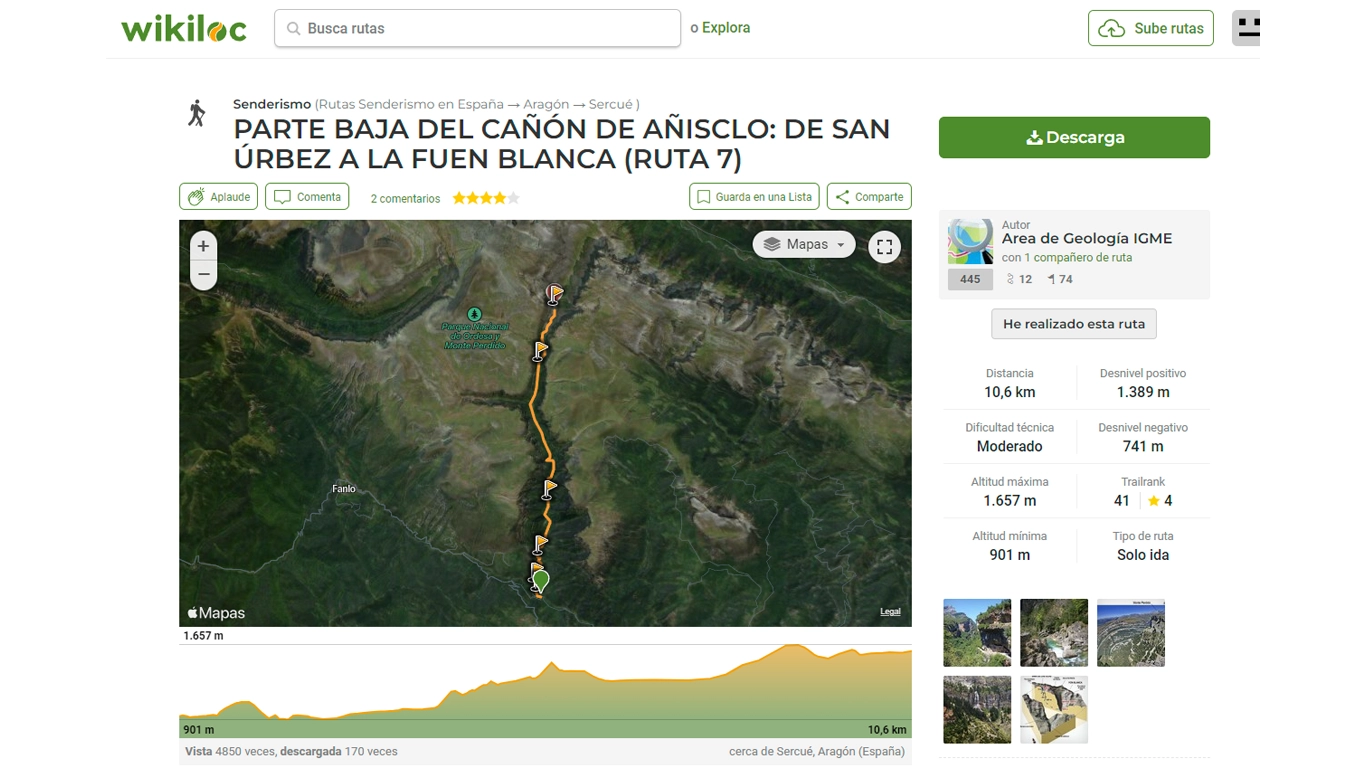Image resolution: width=1366 pixels, height=768 pixels.
Task: Click the Comparte share button
Action: tap(868, 197)
